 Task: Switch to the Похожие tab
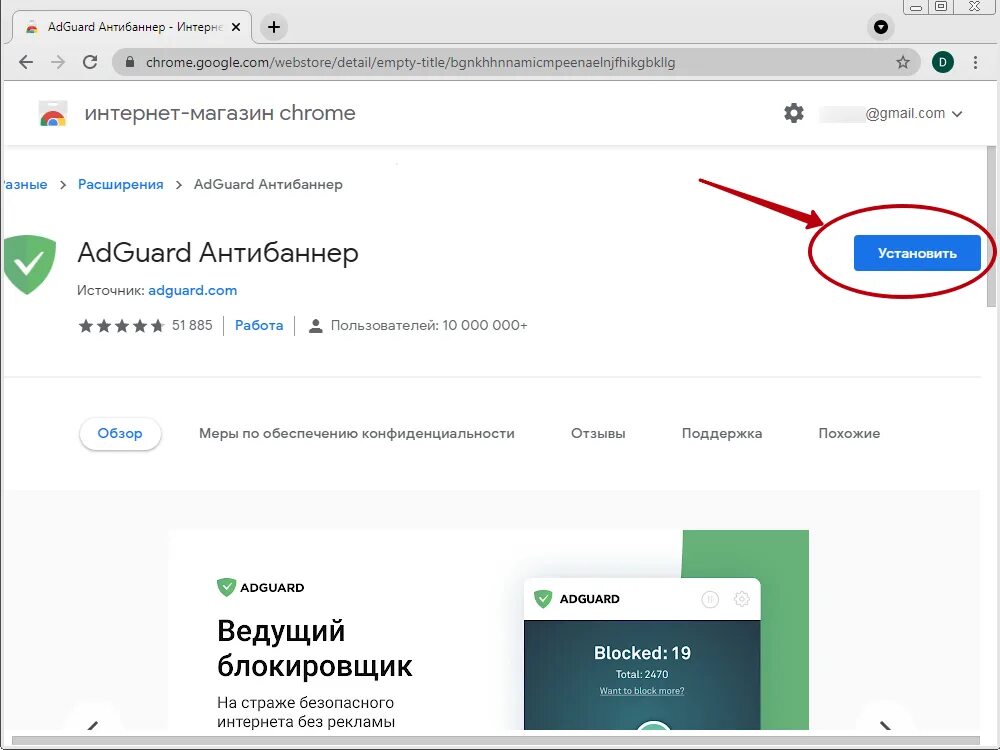point(849,434)
